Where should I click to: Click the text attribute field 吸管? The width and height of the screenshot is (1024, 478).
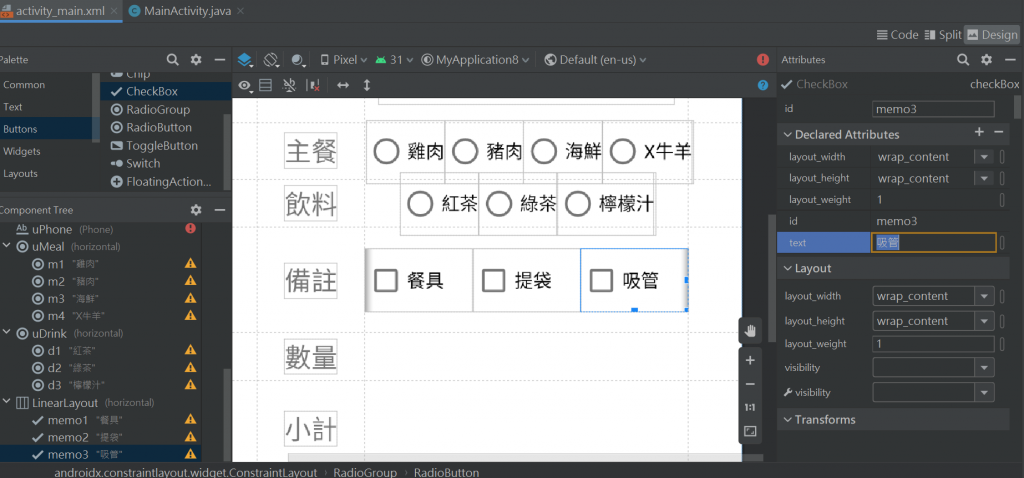(933, 243)
